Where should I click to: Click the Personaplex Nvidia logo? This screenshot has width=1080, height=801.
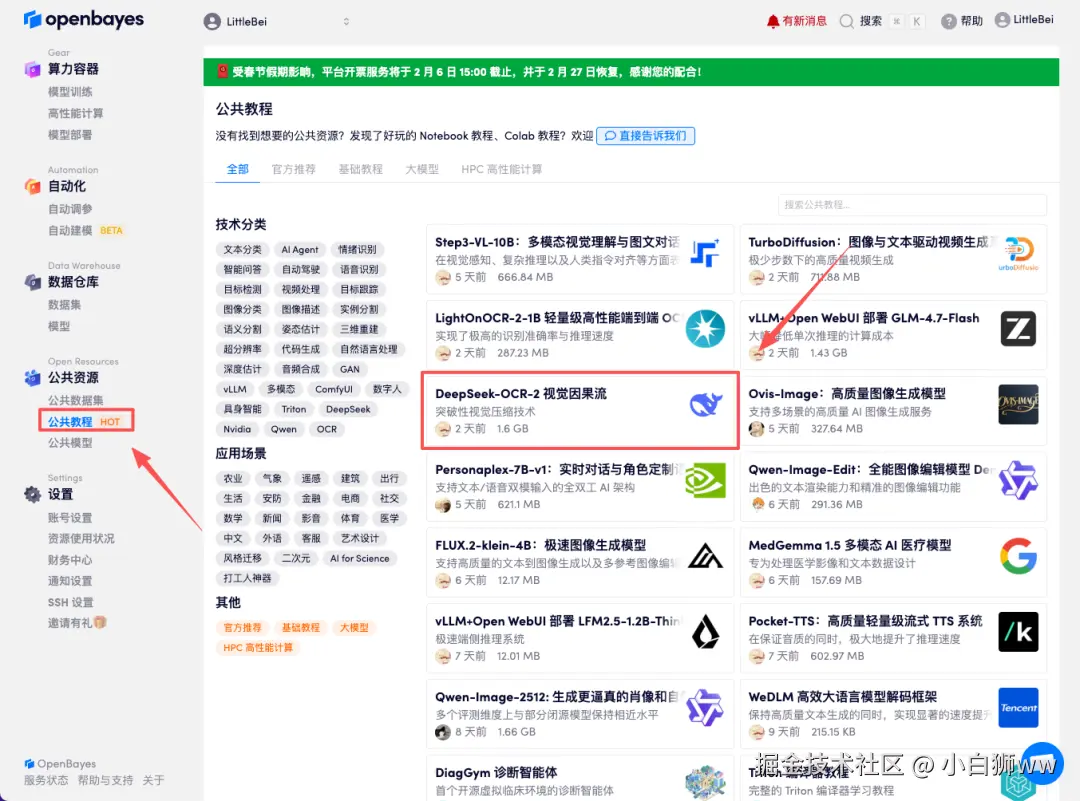pyautogui.click(x=705, y=480)
